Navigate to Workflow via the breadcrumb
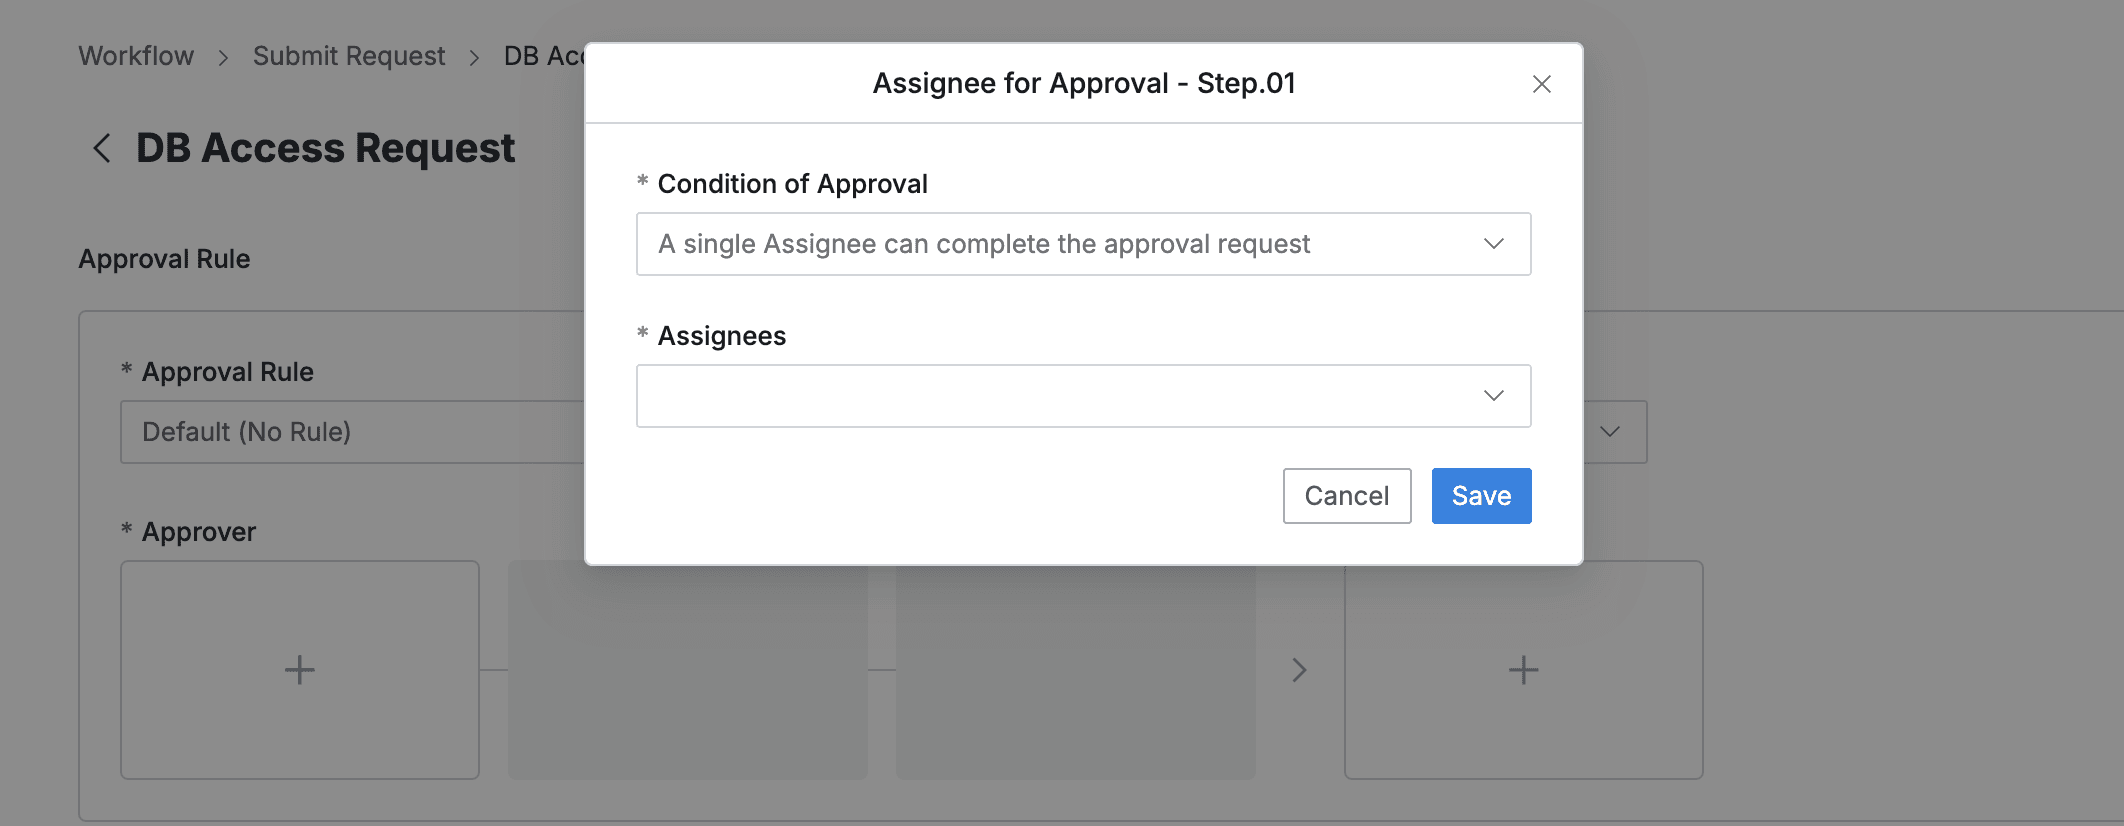The height and width of the screenshot is (826, 2124). click(135, 56)
